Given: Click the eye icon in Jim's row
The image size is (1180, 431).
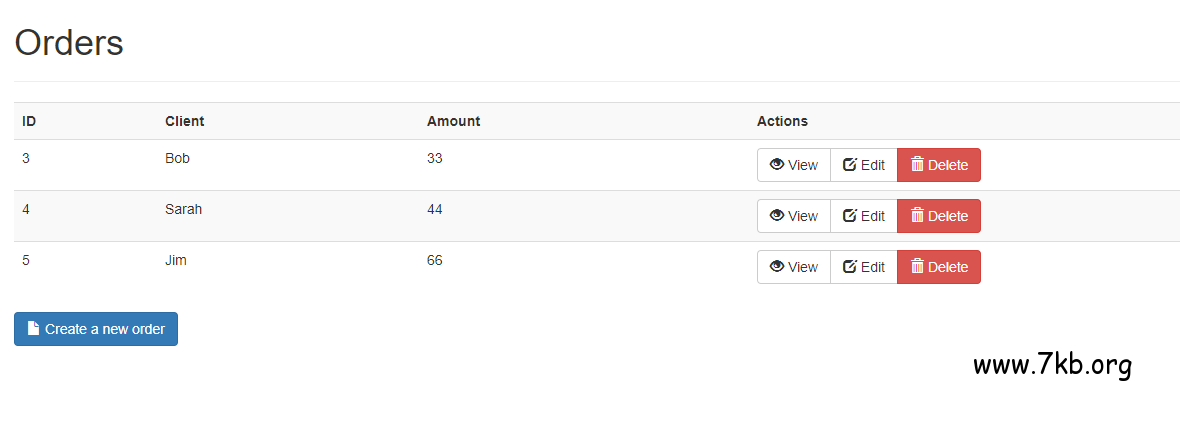Looking at the screenshot, I should (x=777, y=267).
